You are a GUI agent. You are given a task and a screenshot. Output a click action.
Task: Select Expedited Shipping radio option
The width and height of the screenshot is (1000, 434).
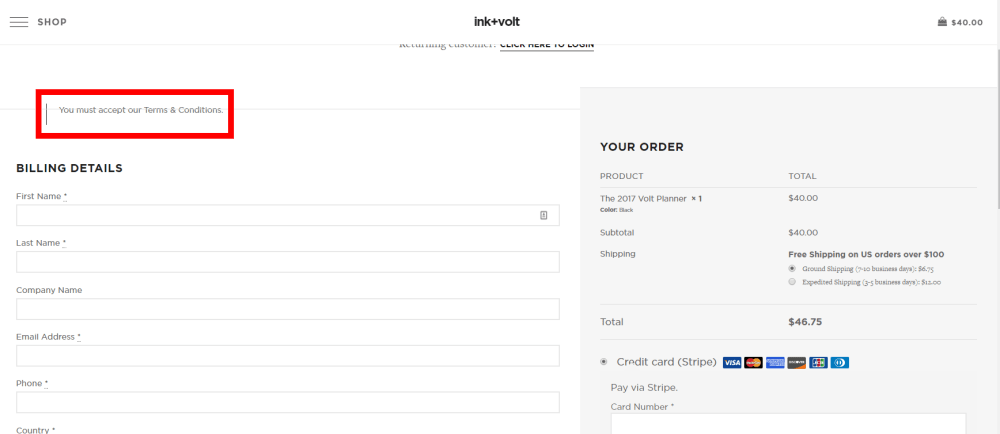coord(792,282)
